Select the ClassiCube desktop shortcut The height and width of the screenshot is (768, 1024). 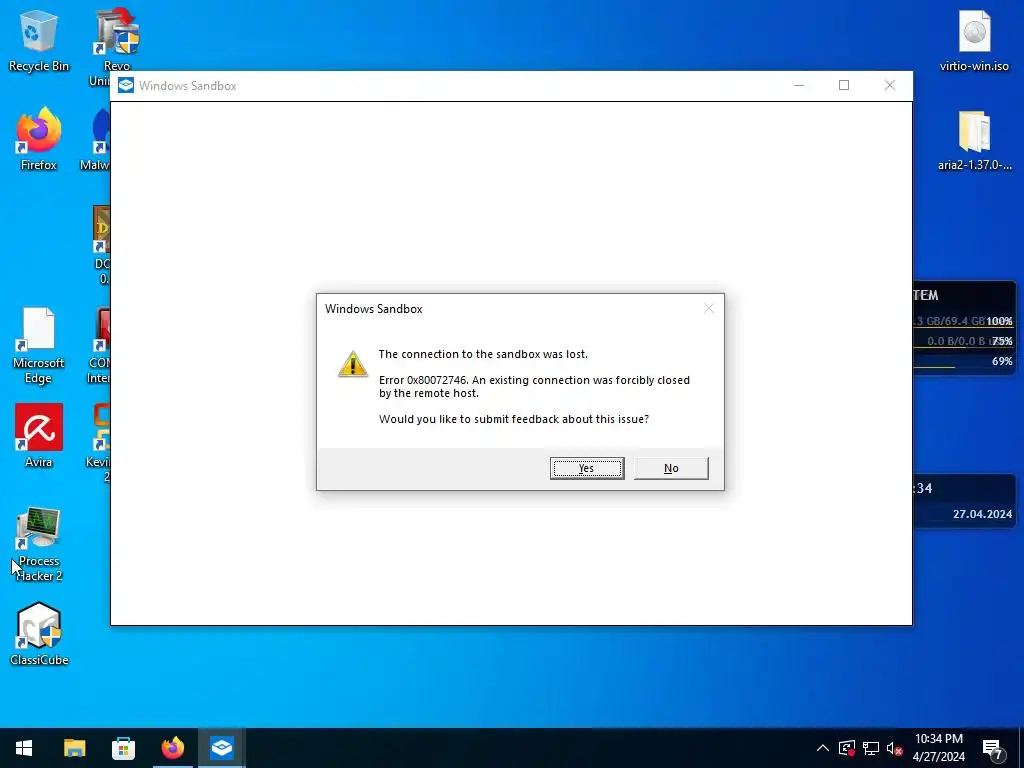pyautogui.click(x=39, y=633)
